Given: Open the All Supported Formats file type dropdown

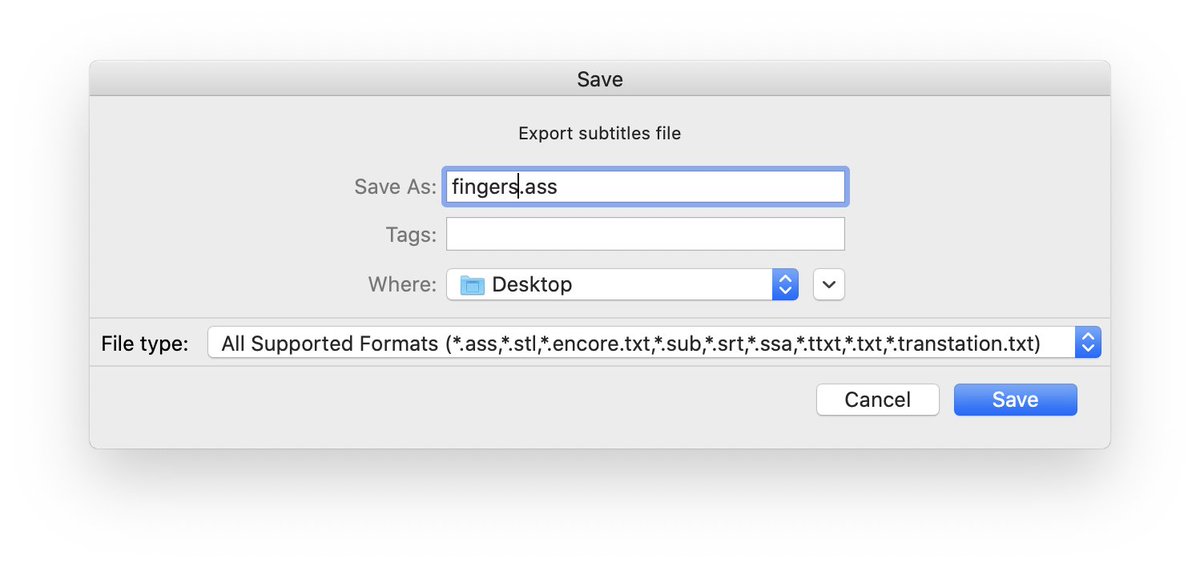Looking at the screenshot, I should (x=654, y=343).
